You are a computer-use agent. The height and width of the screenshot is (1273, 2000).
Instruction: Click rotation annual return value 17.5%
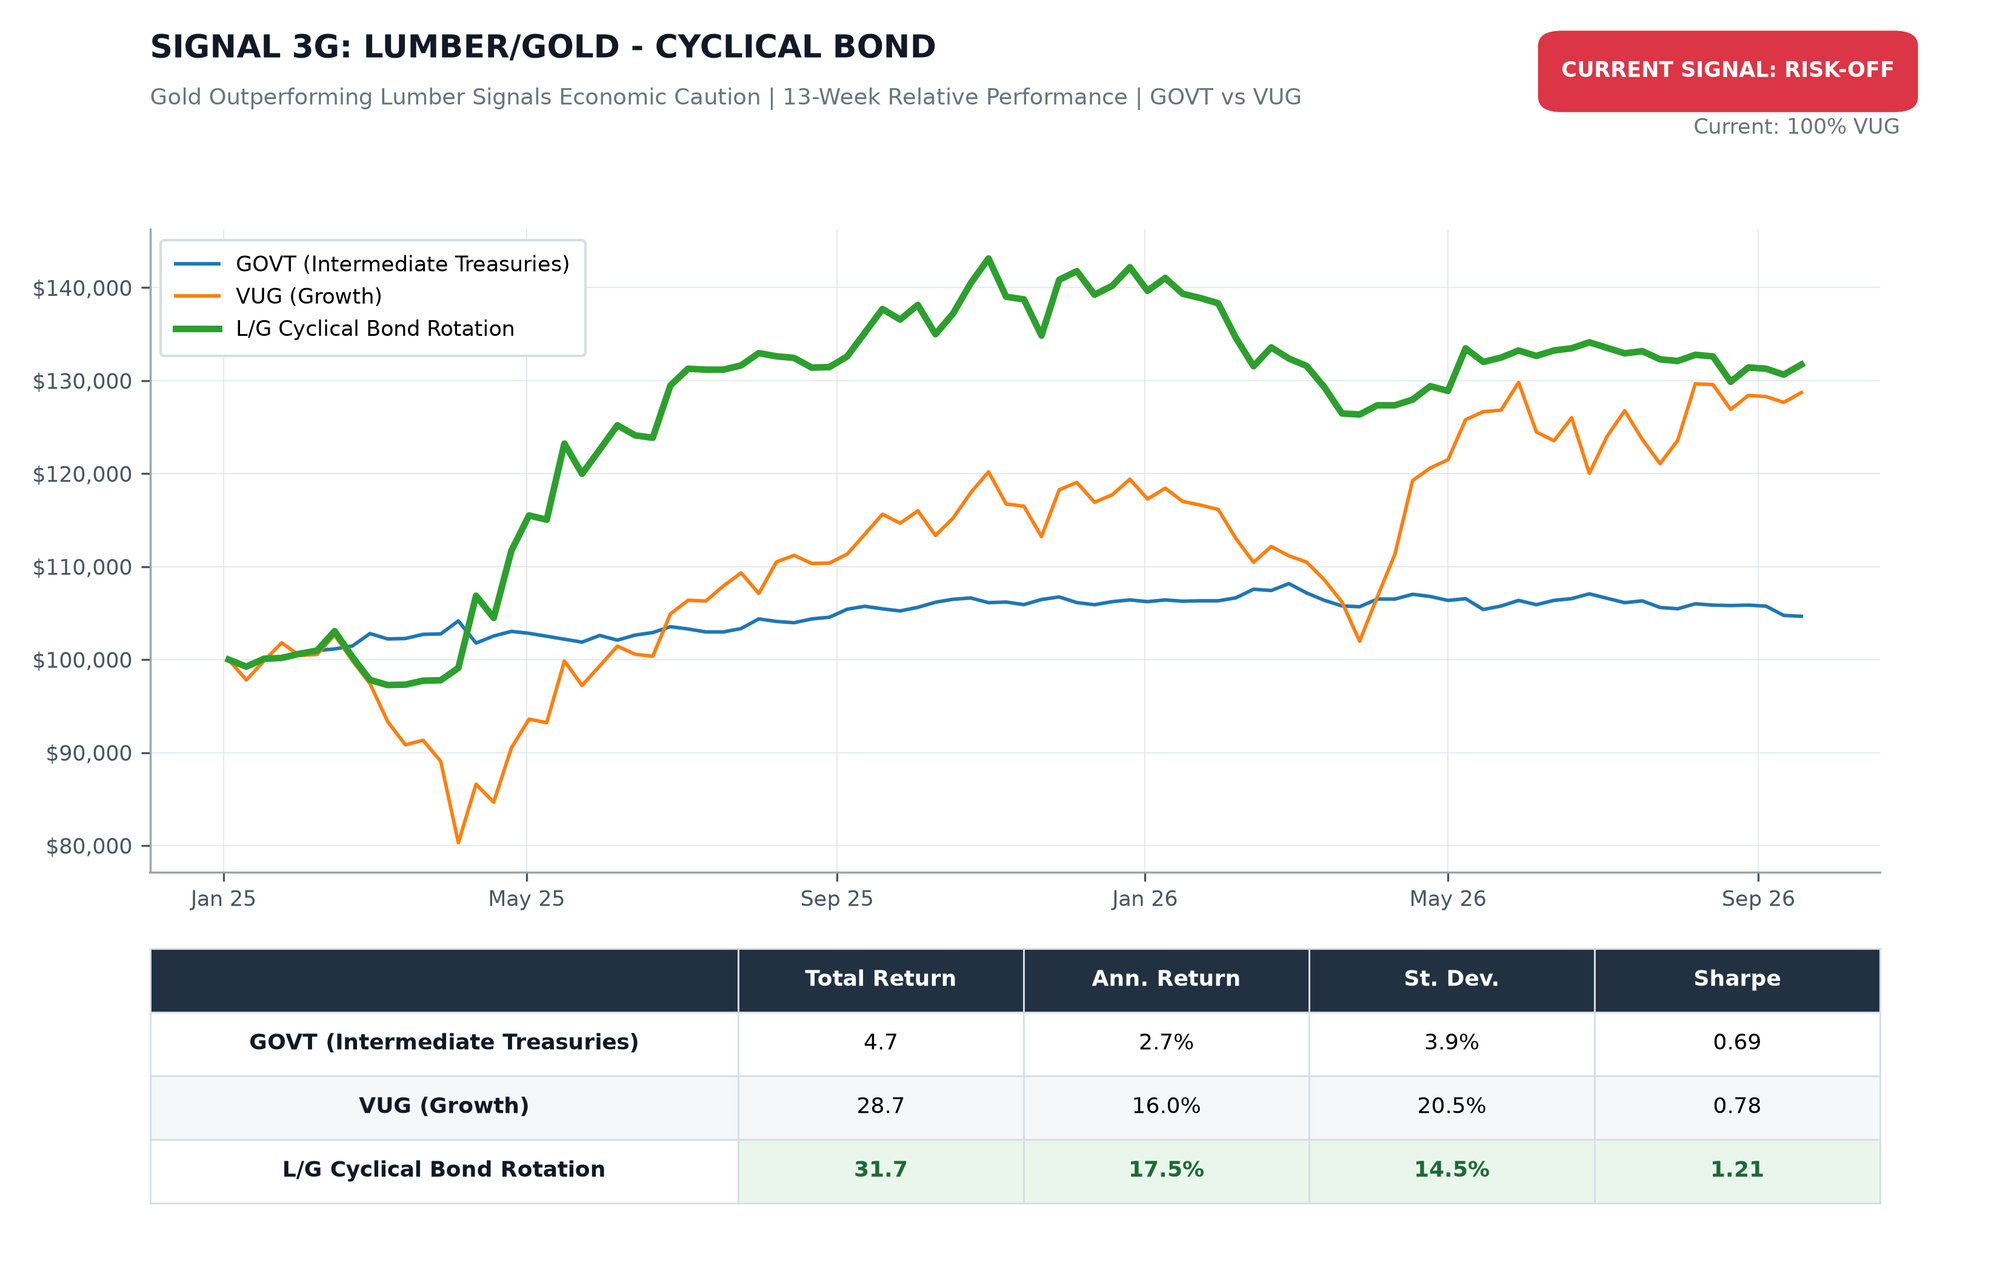click(x=1166, y=1170)
